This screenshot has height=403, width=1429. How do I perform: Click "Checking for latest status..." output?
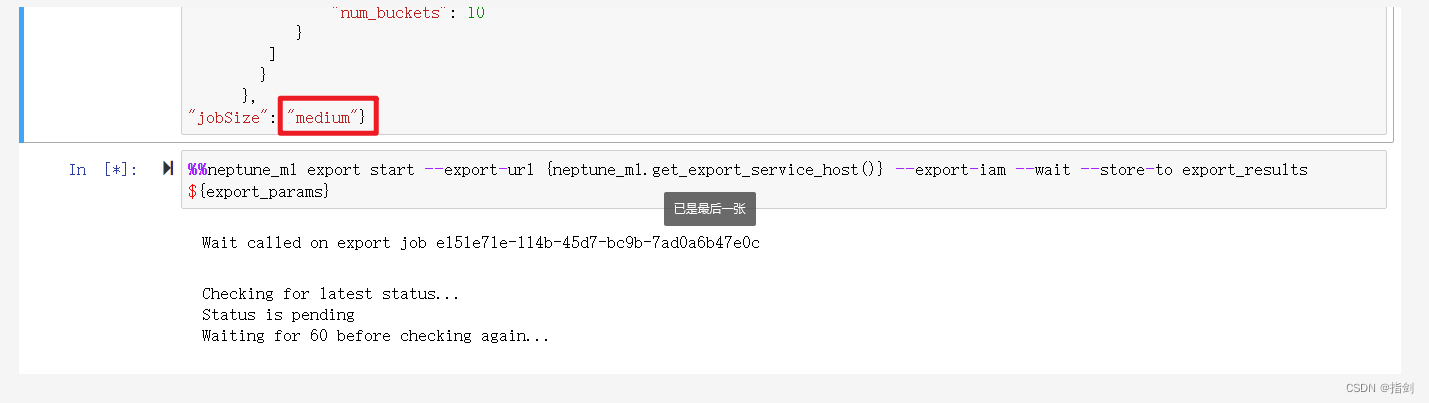click(331, 294)
